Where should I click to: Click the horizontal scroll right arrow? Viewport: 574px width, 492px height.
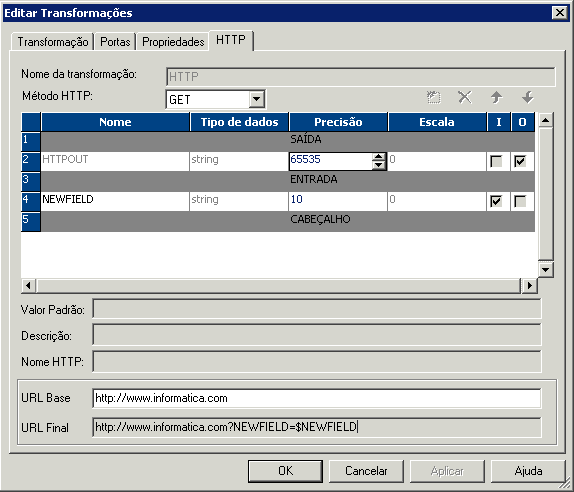(529, 285)
